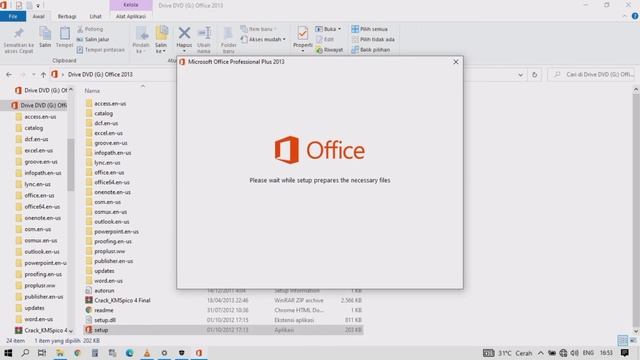640x360 pixels.
Task: Click the Hapus delete X icon
Action: pyautogui.click(x=184, y=33)
